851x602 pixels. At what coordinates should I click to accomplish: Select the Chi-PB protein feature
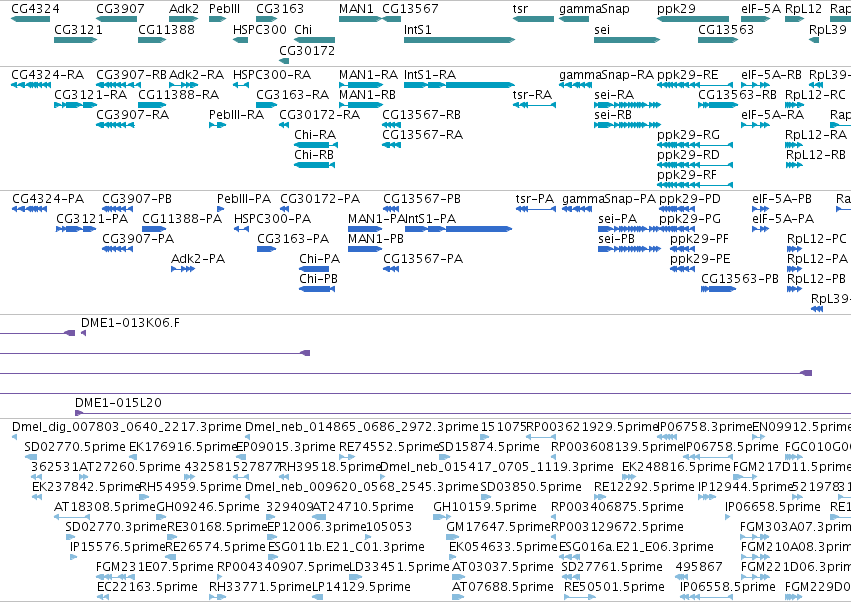point(317,289)
